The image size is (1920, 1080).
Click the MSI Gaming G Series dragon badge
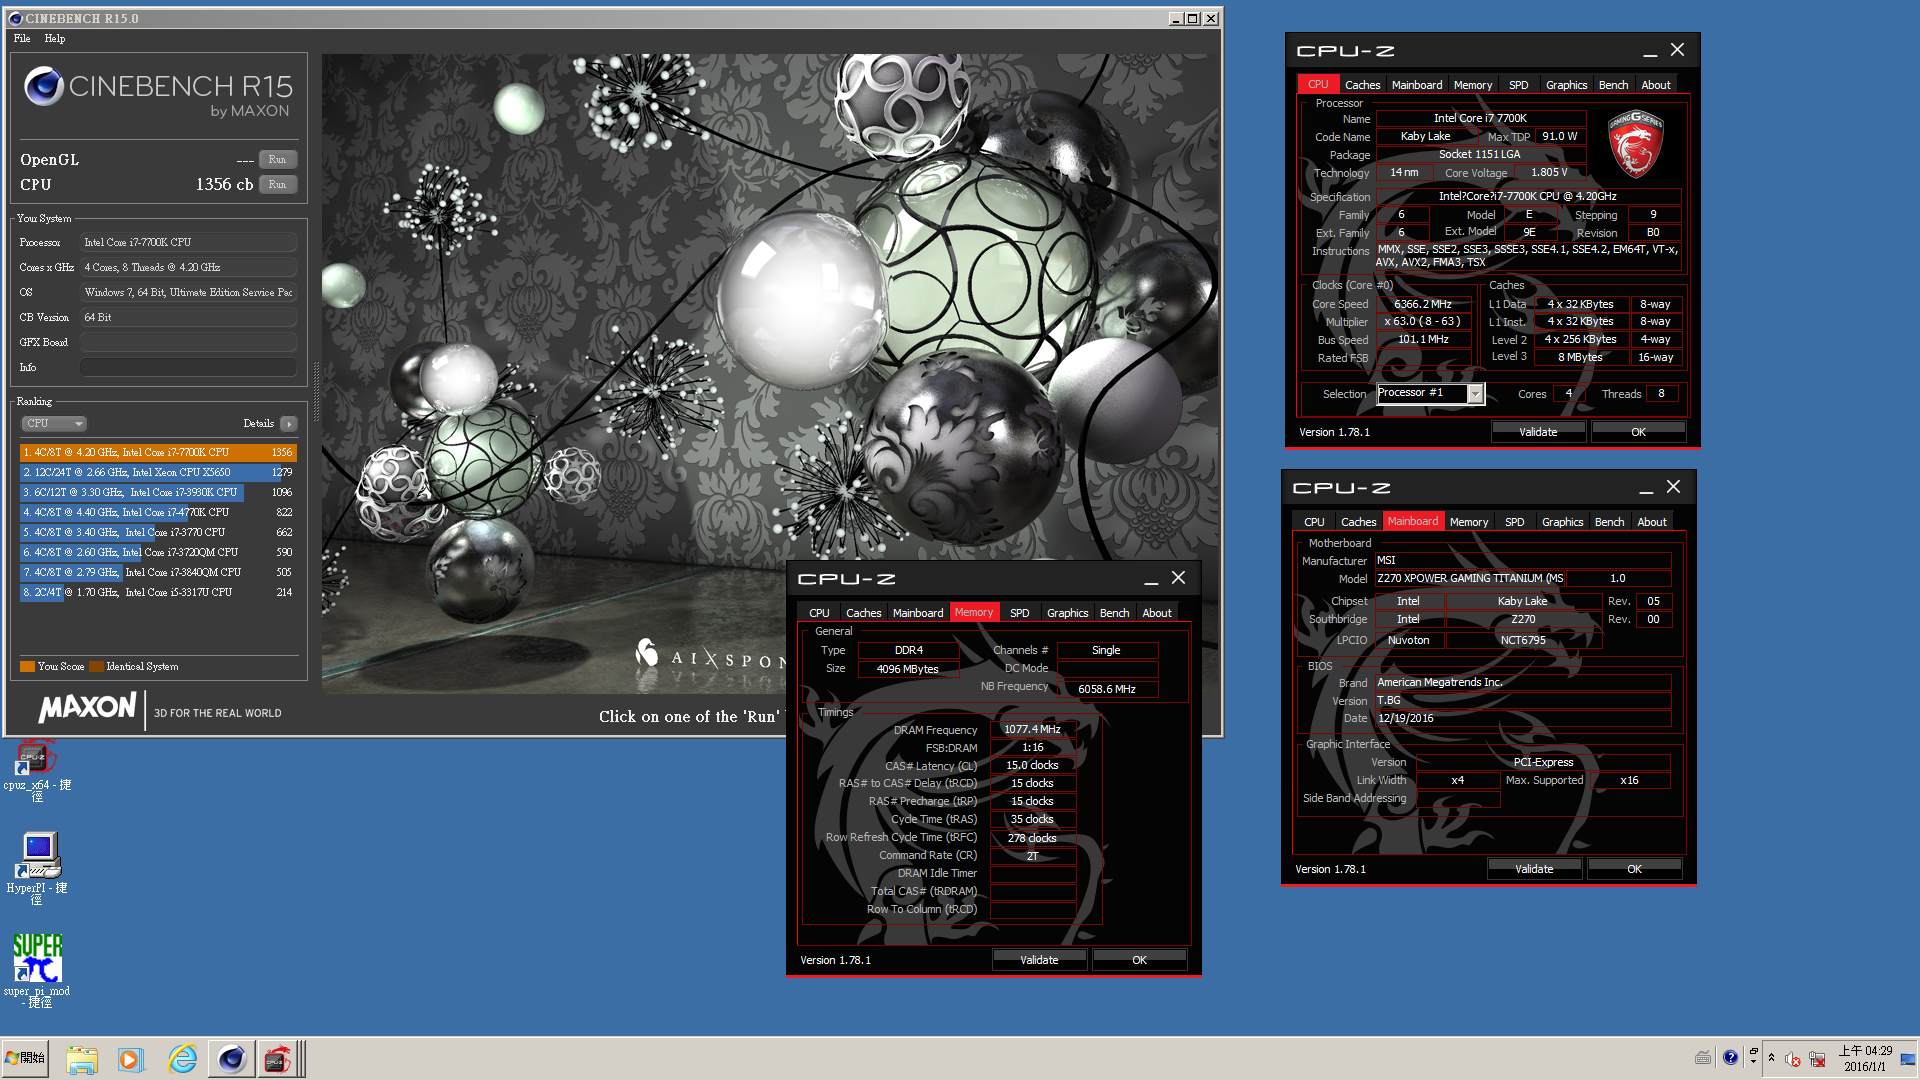pos(1635,144)
